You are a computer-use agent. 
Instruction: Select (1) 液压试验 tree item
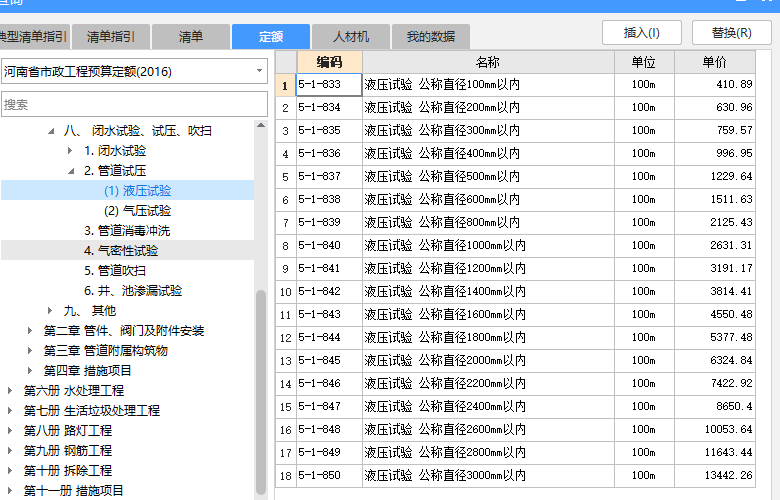pyautogui.click(x=137, y=191)
